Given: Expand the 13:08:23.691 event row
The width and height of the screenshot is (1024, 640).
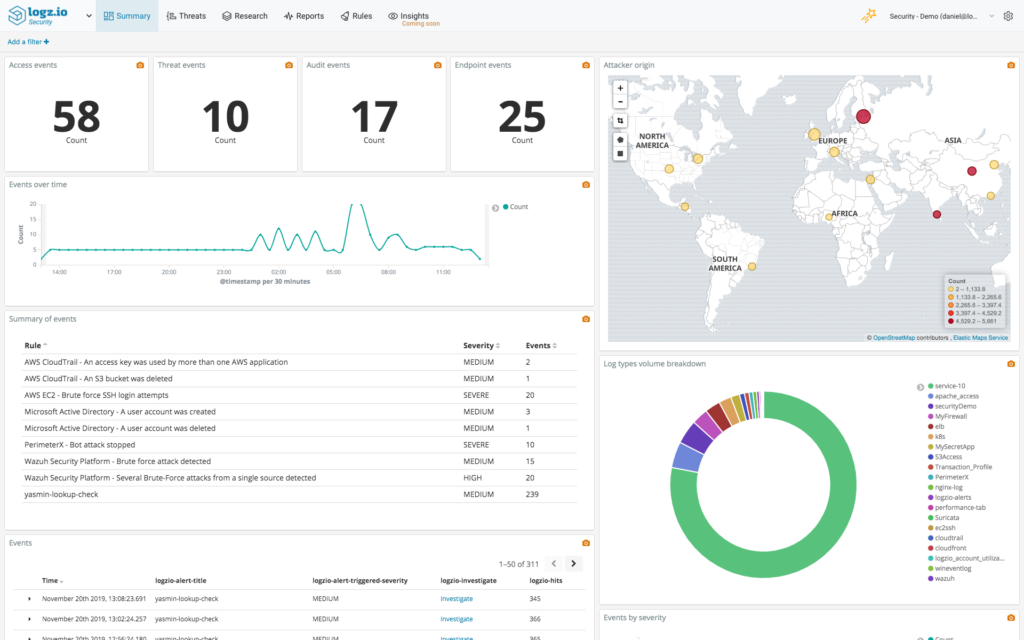Looking at the screenshot, I should [x=29, y=599].
